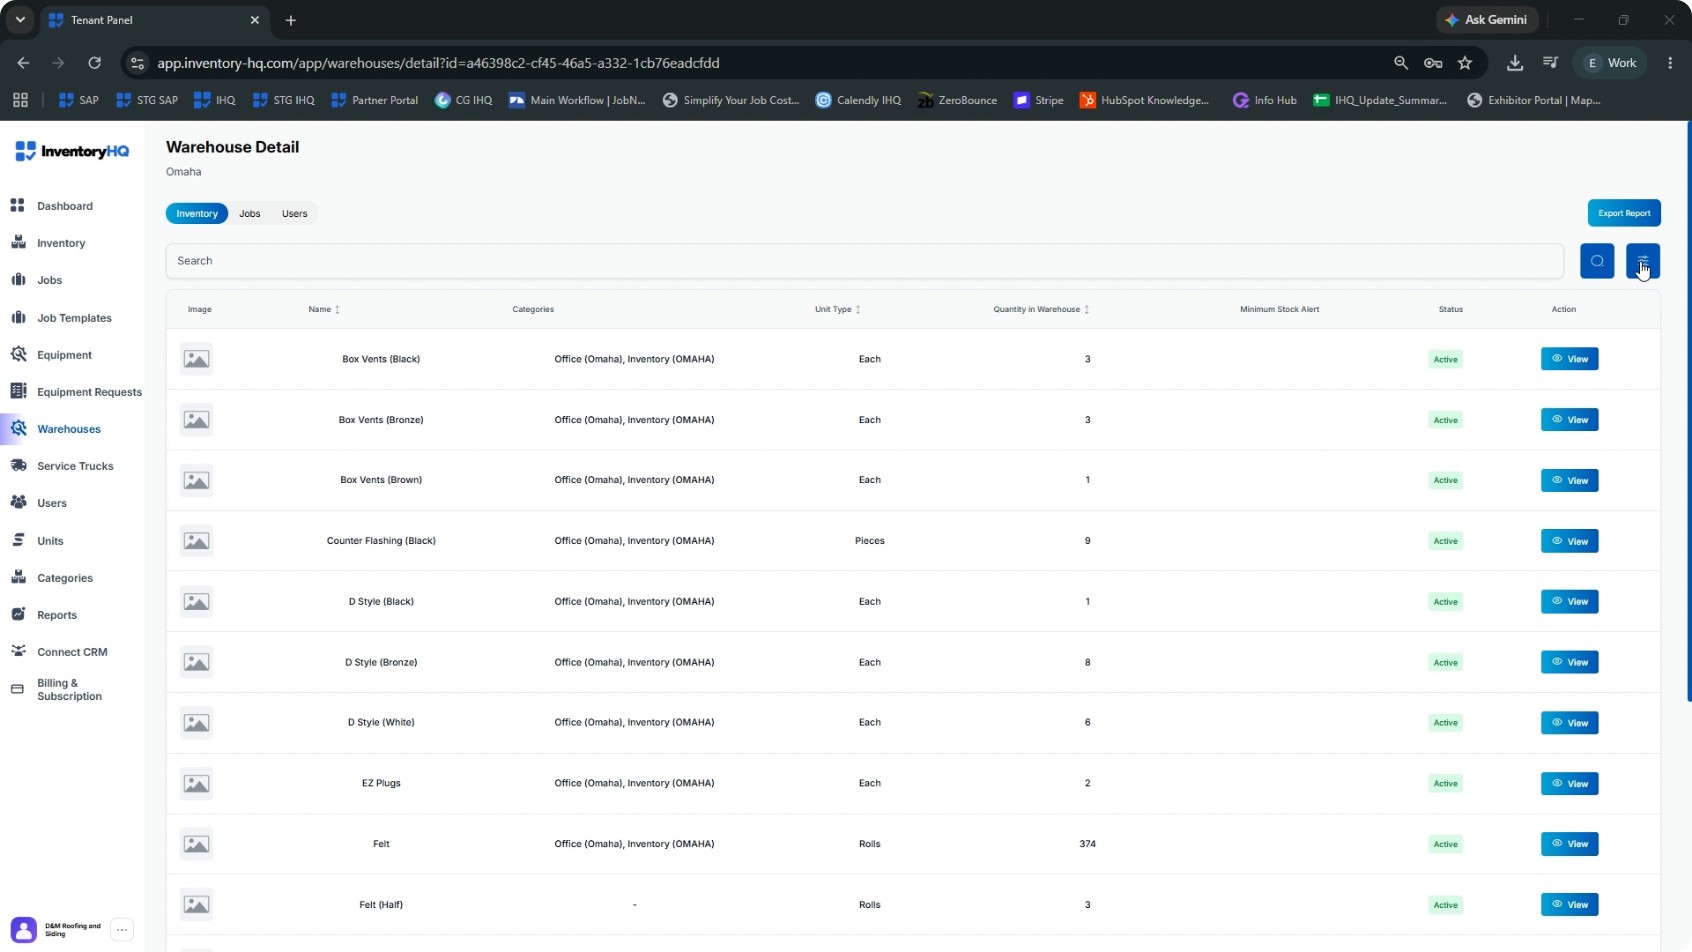Open the account menu ellipsis button
This screenshot has width=1692, height=952.
click(x=122, y=930)
